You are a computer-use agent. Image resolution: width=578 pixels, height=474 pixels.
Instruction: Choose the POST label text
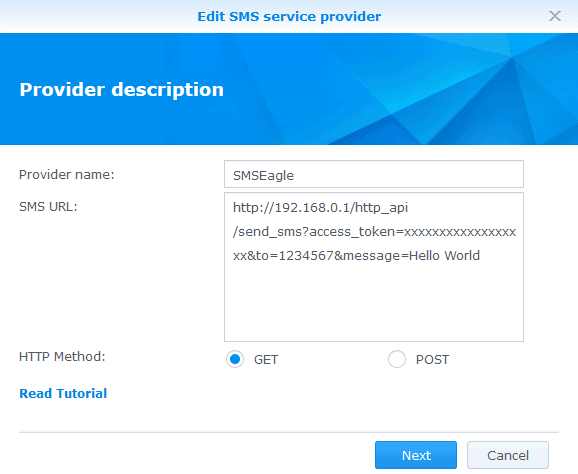point(432,360)
